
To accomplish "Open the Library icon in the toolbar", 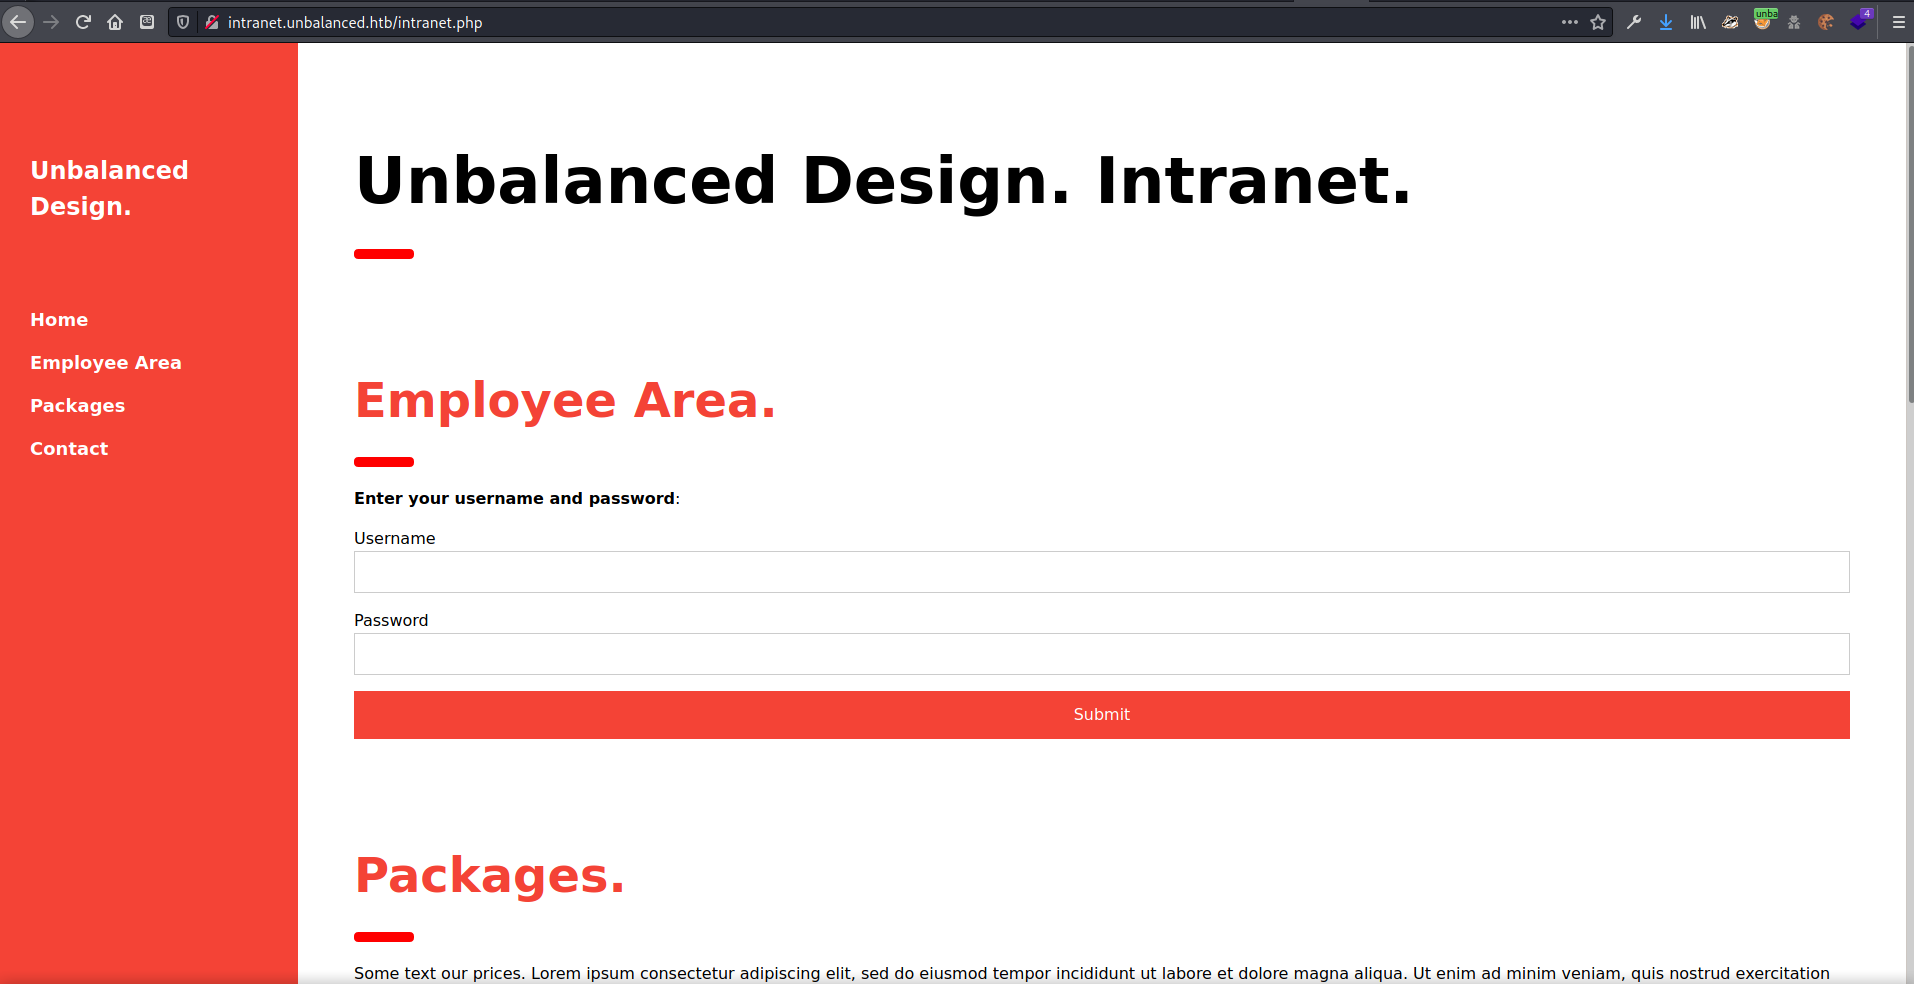I will (1698, 22).
